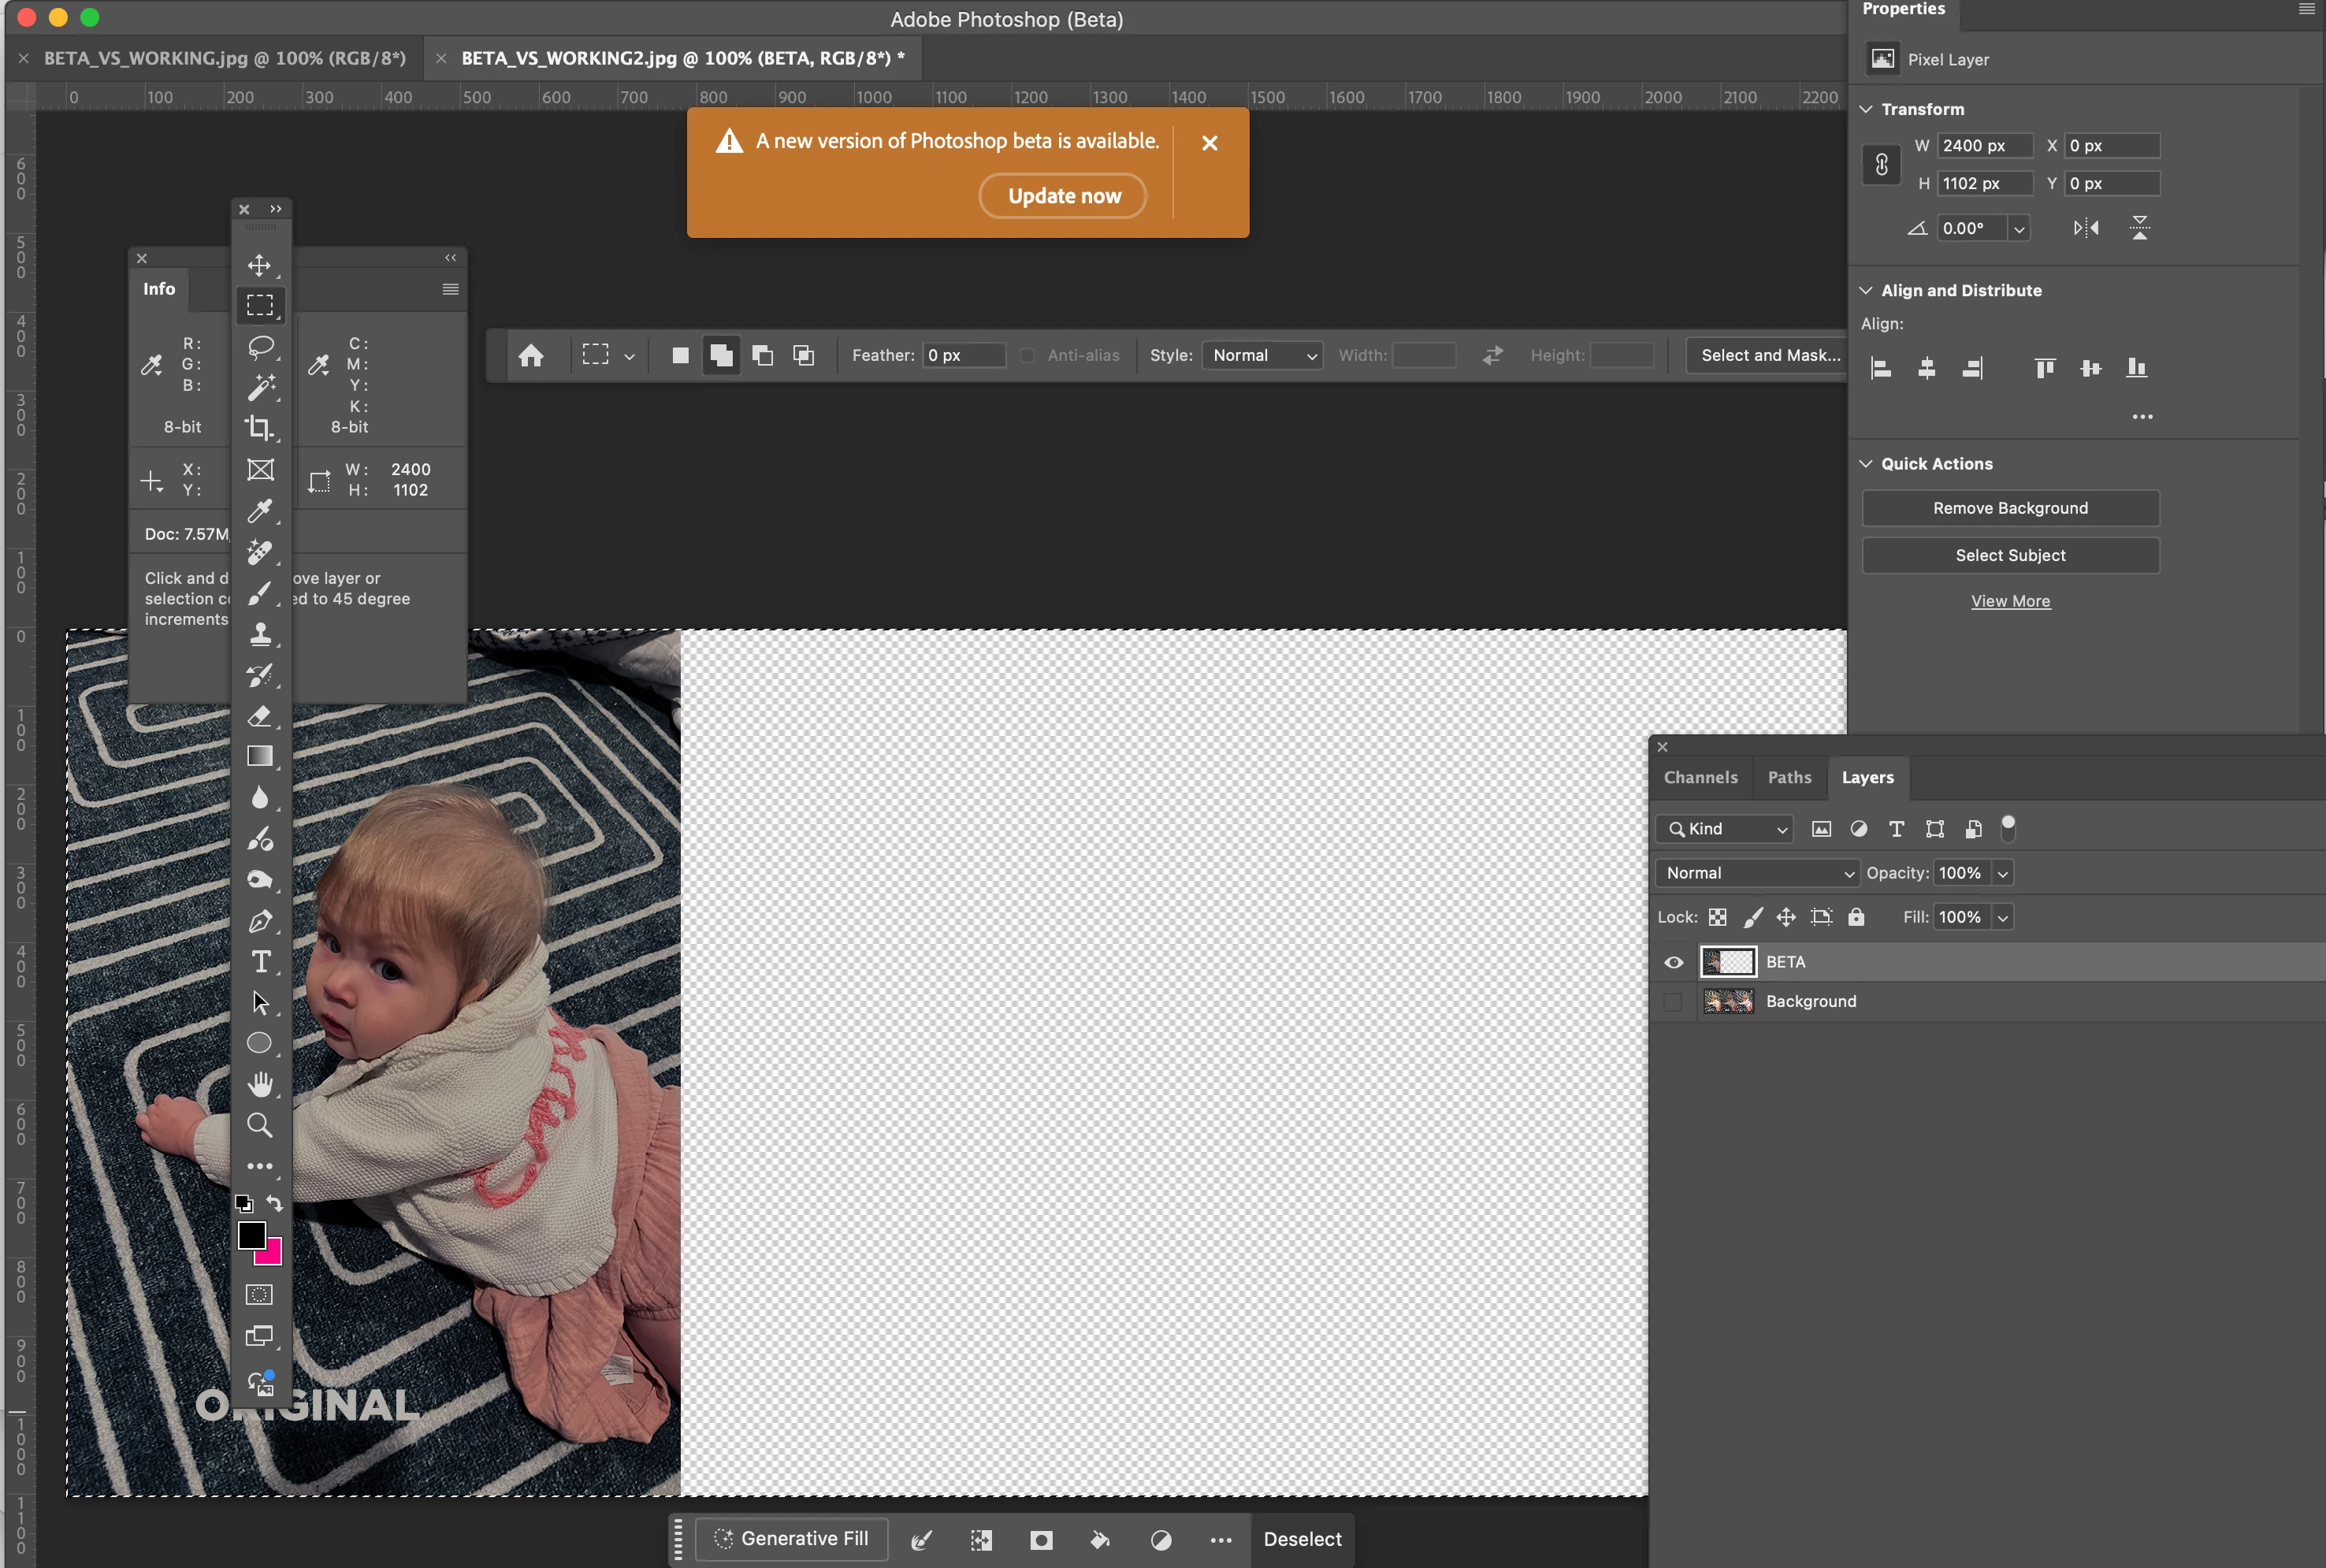Select the Crop tool
The height and width of the screenshot is (1568, 2326).
[x=260, y=428]
